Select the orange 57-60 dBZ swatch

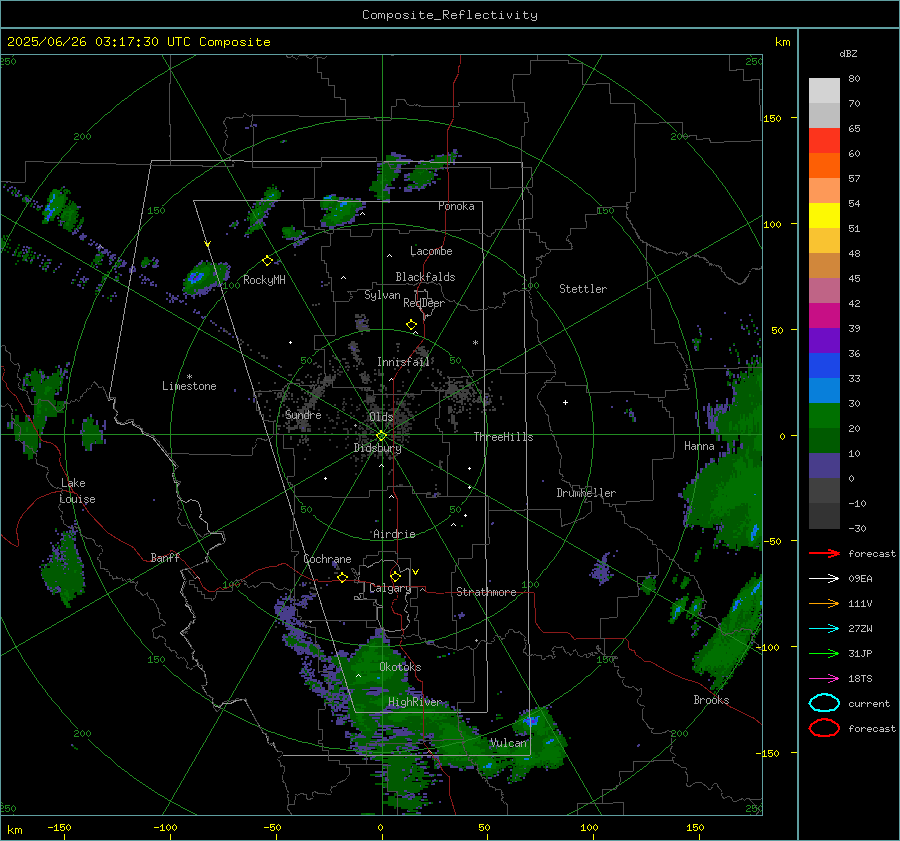click(x=824, y=166)
